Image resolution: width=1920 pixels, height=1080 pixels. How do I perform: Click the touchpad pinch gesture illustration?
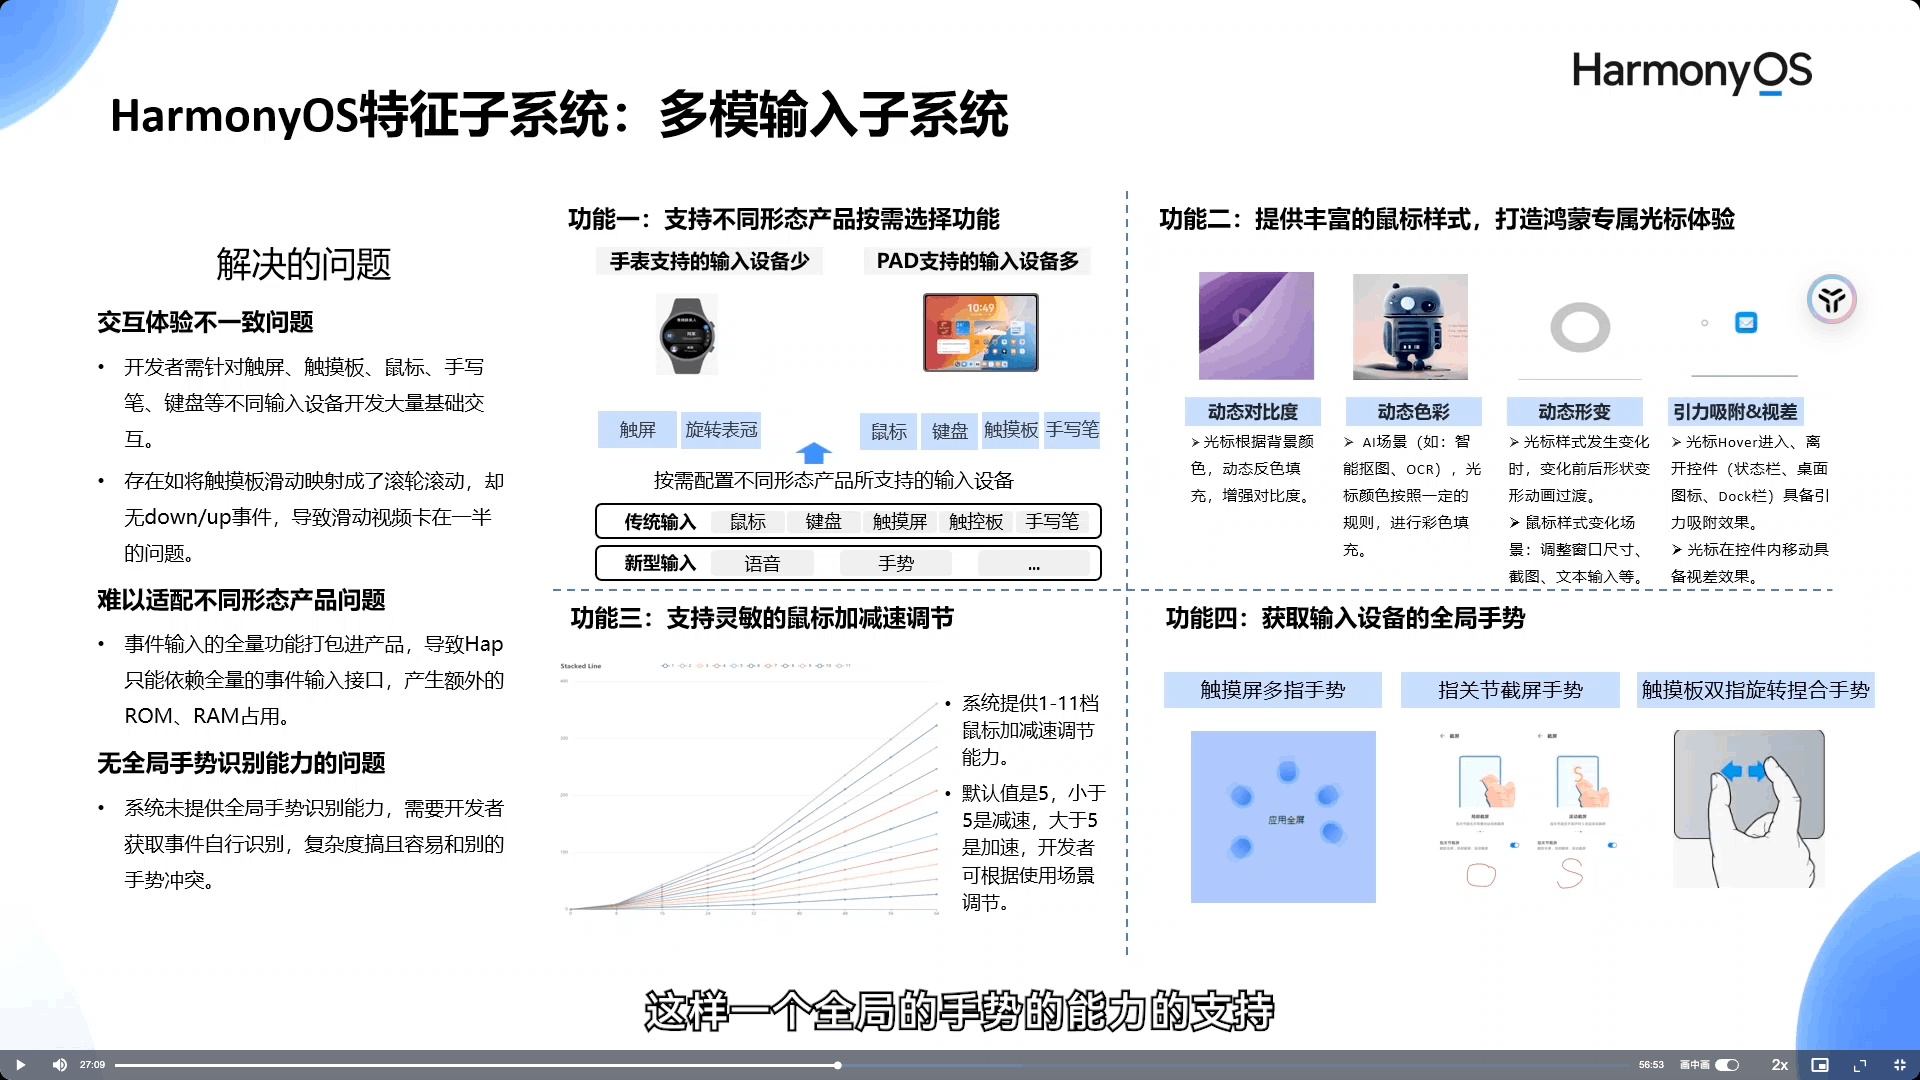click(x=1749, y=808)
